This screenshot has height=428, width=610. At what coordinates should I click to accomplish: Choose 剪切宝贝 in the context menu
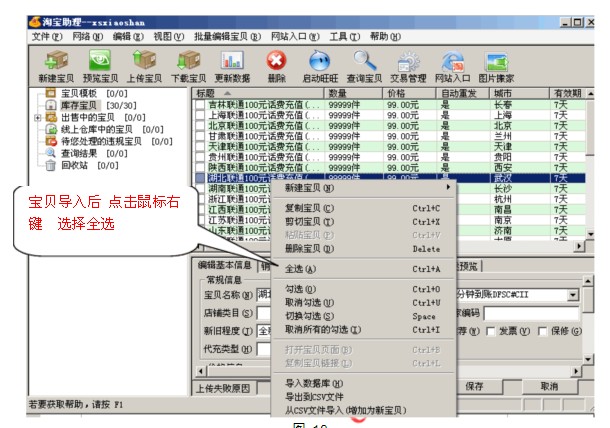pos(364,222)
